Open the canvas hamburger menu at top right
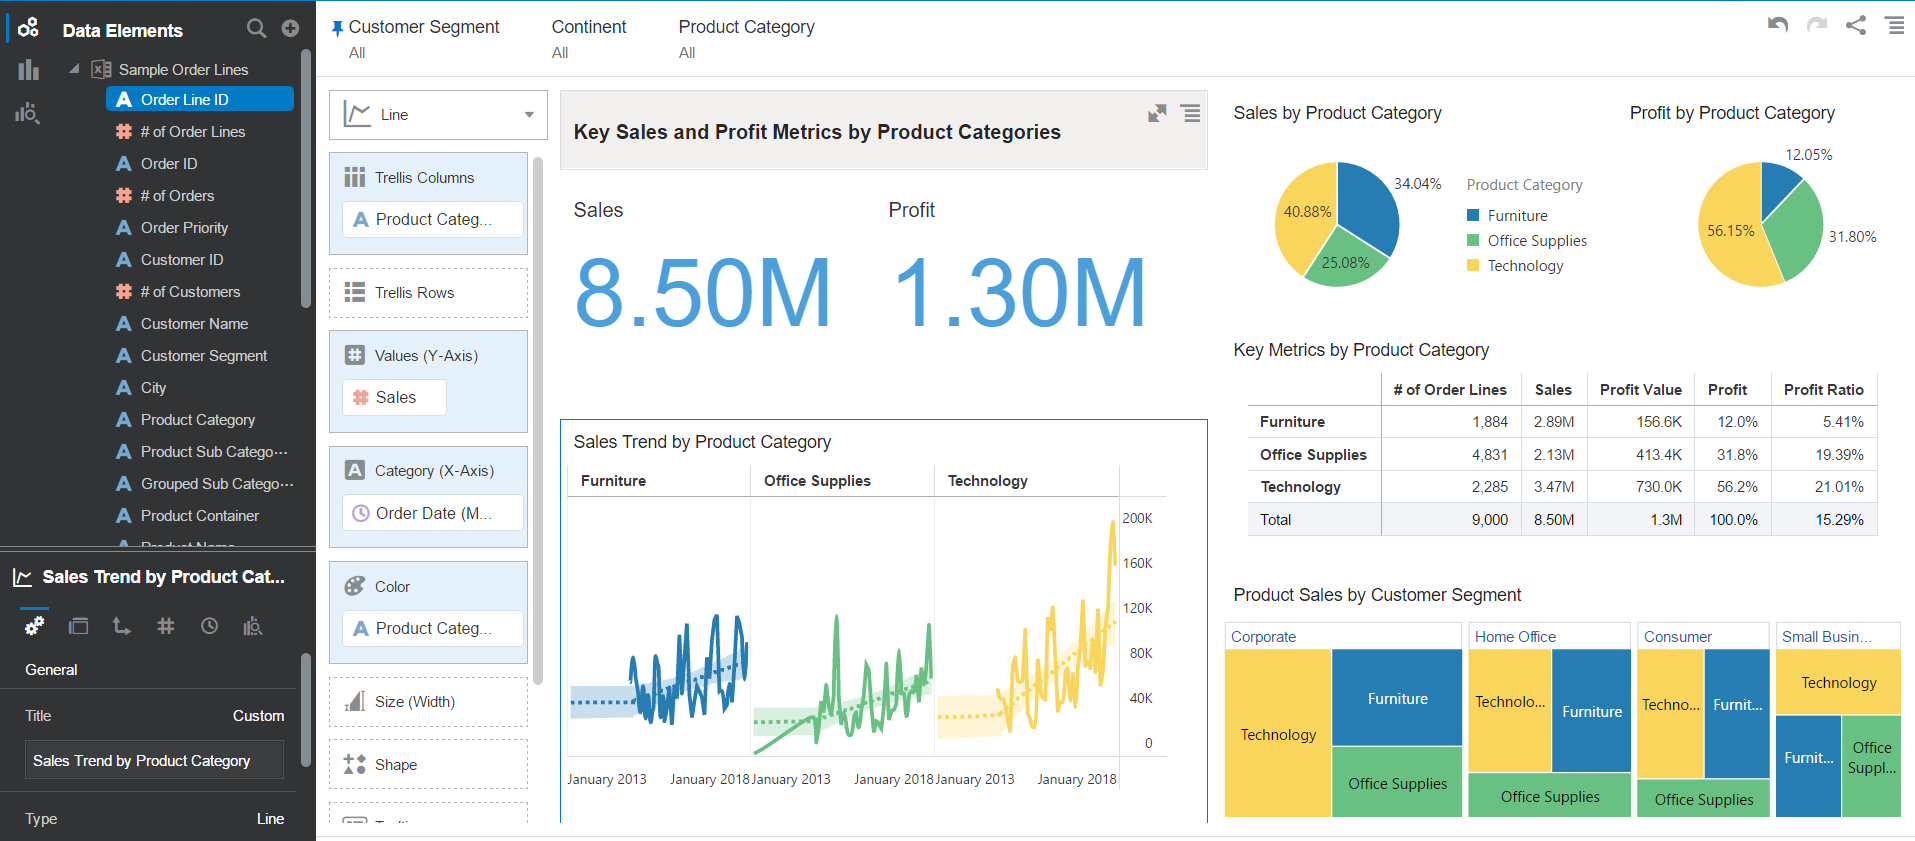1915x841 pixels. pos(1894,25)
